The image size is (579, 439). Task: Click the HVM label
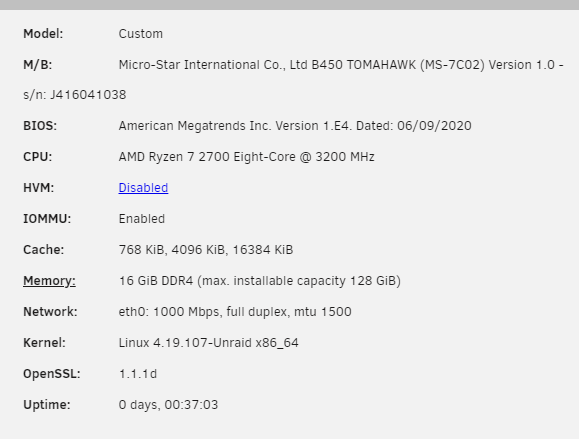click(38, 188)
